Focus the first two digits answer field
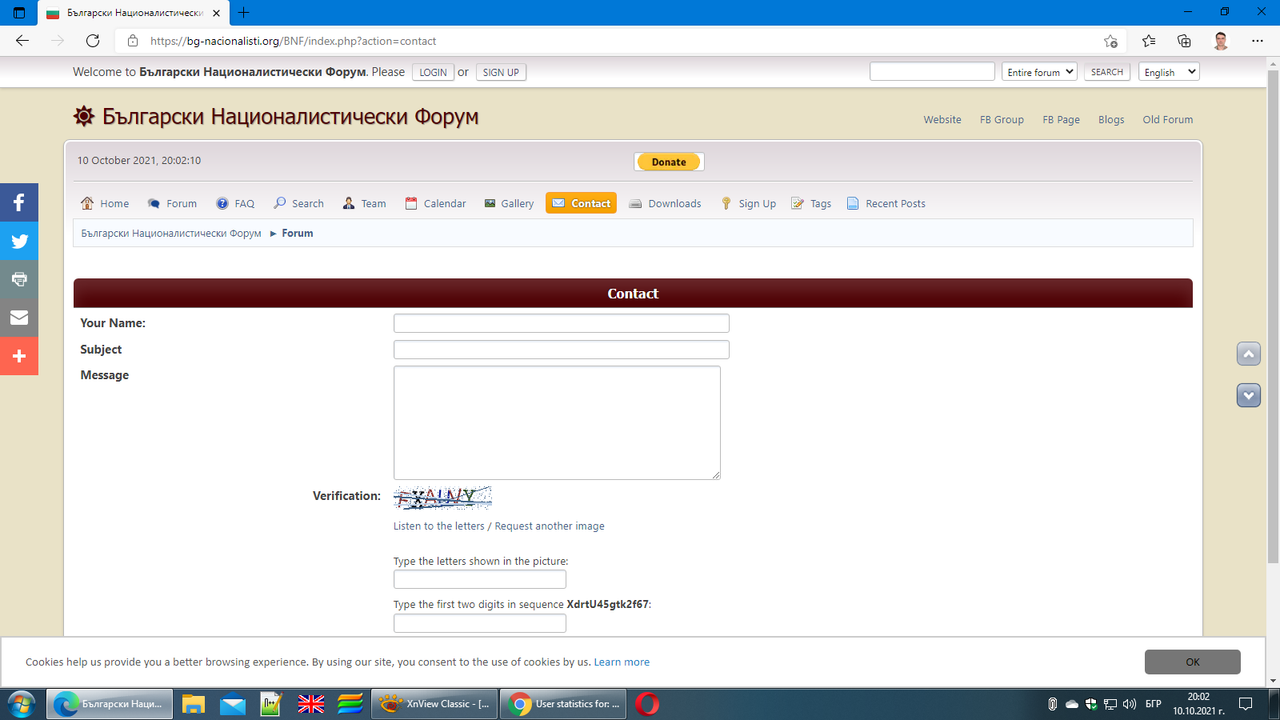Image resolution: width=1280 pixels, height=720 pixels. [x=480, y=624]
